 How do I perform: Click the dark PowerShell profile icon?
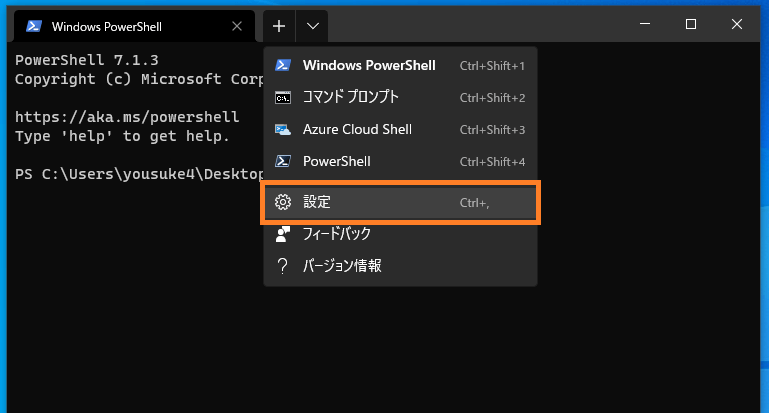pos(283,161)
